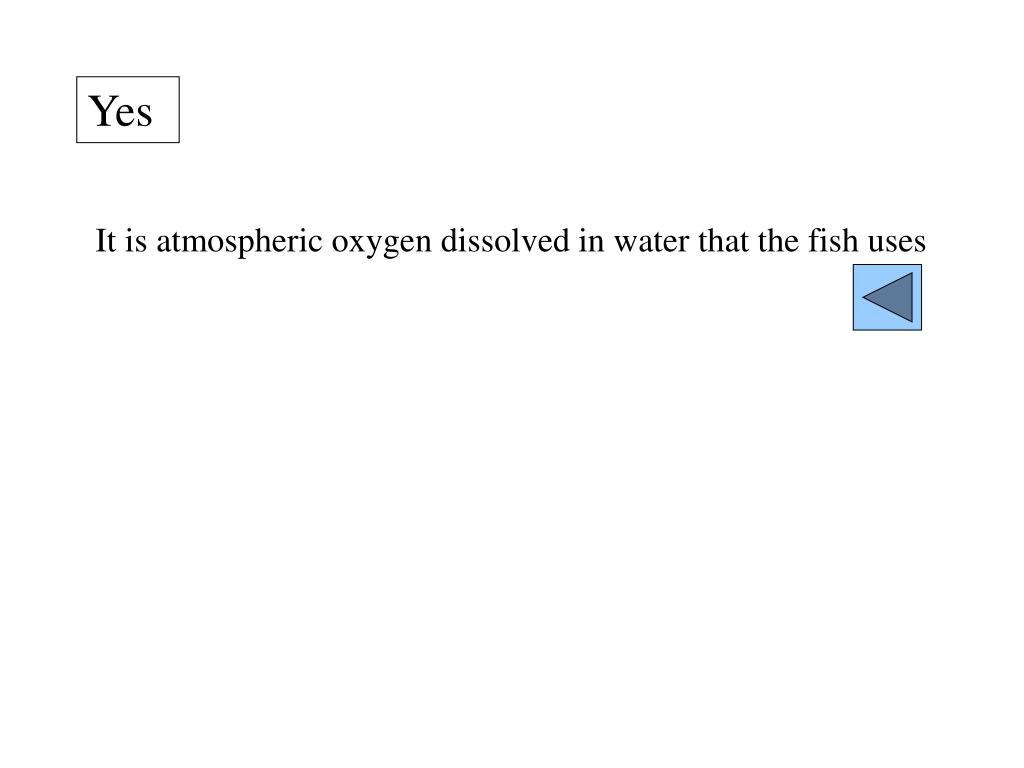The width and height of the screenshot is (1024, 768).
Task: Select the word "fish"
Action: click(833, 240)
